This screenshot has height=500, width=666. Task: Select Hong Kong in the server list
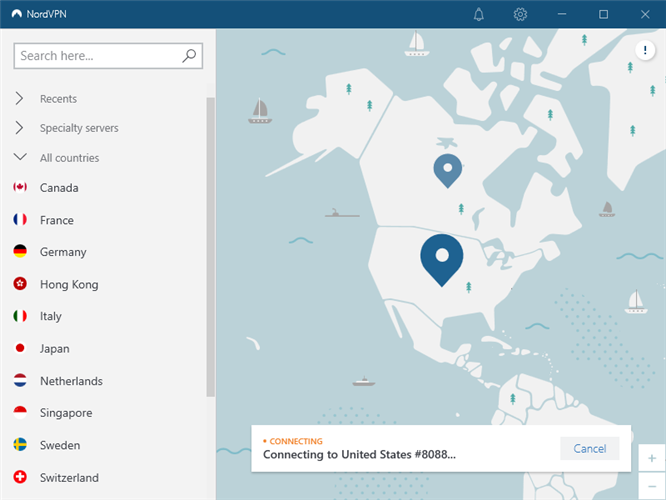[x=69, y=285]
